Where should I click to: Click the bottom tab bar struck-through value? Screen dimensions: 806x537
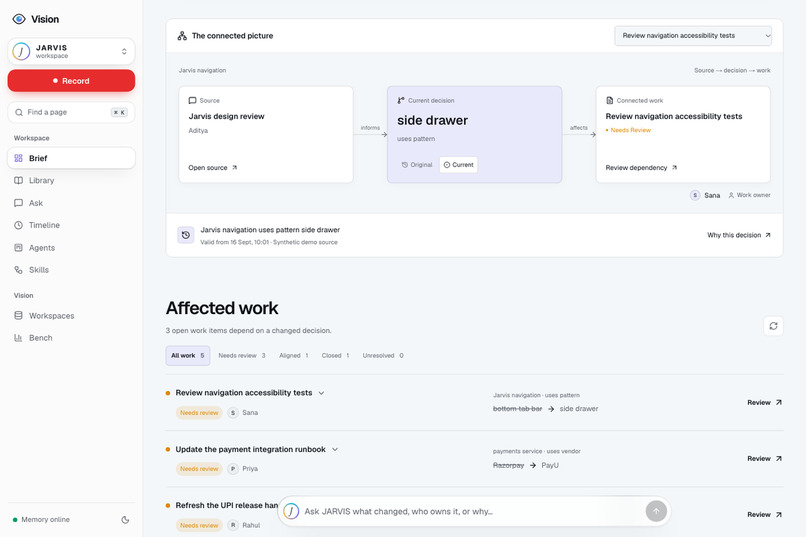point(517,409)
